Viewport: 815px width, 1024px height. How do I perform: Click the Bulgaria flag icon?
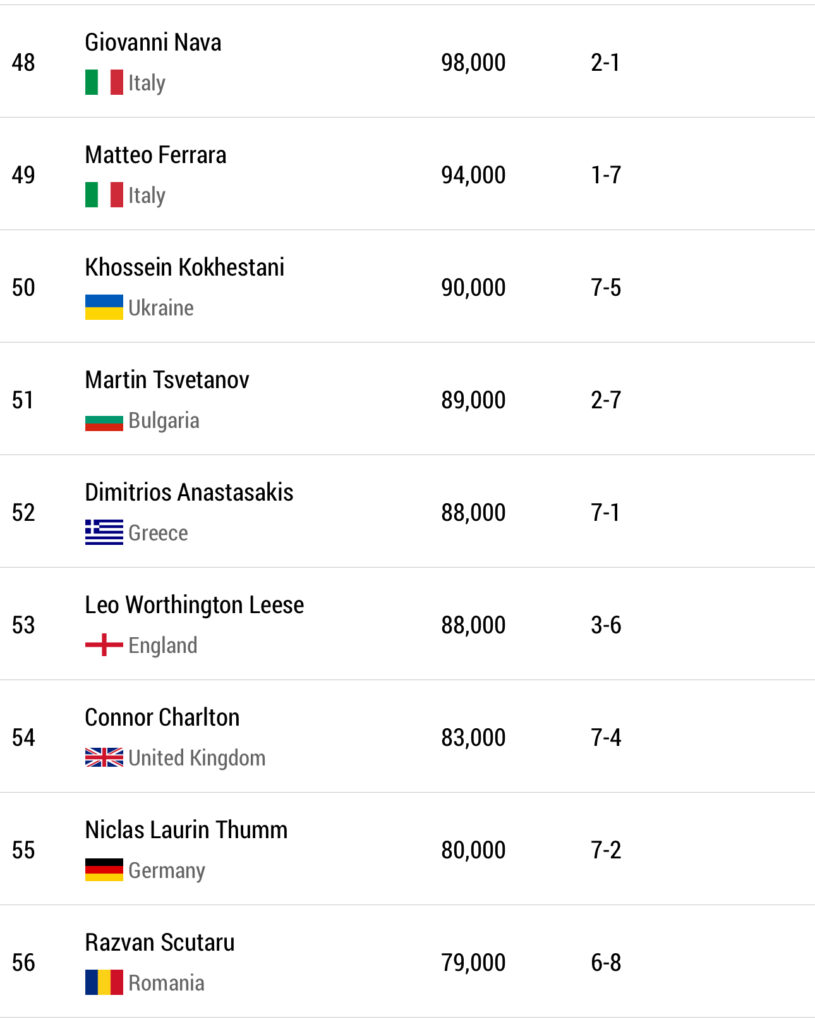click(x=104, y=420)
